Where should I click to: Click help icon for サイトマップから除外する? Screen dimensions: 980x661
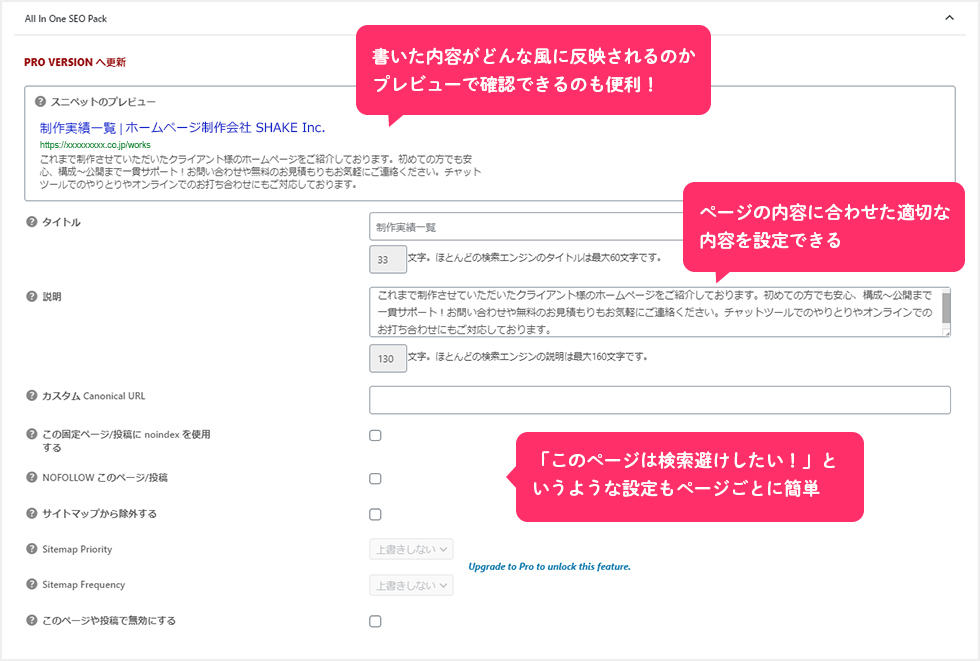click(x=31, y=513)
